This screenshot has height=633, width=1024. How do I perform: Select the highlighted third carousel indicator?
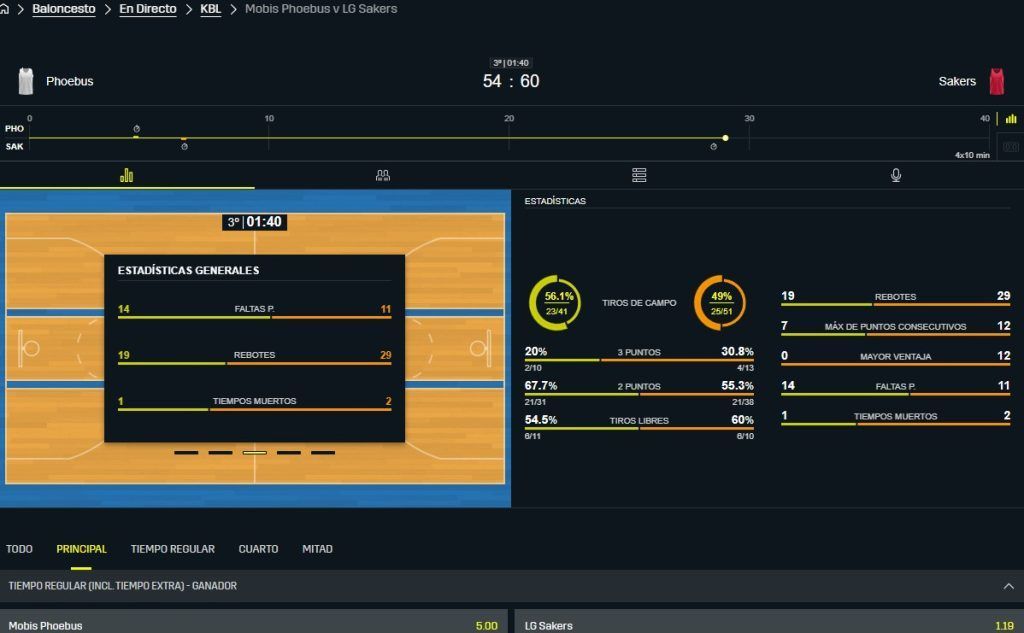tap(255, 452)
